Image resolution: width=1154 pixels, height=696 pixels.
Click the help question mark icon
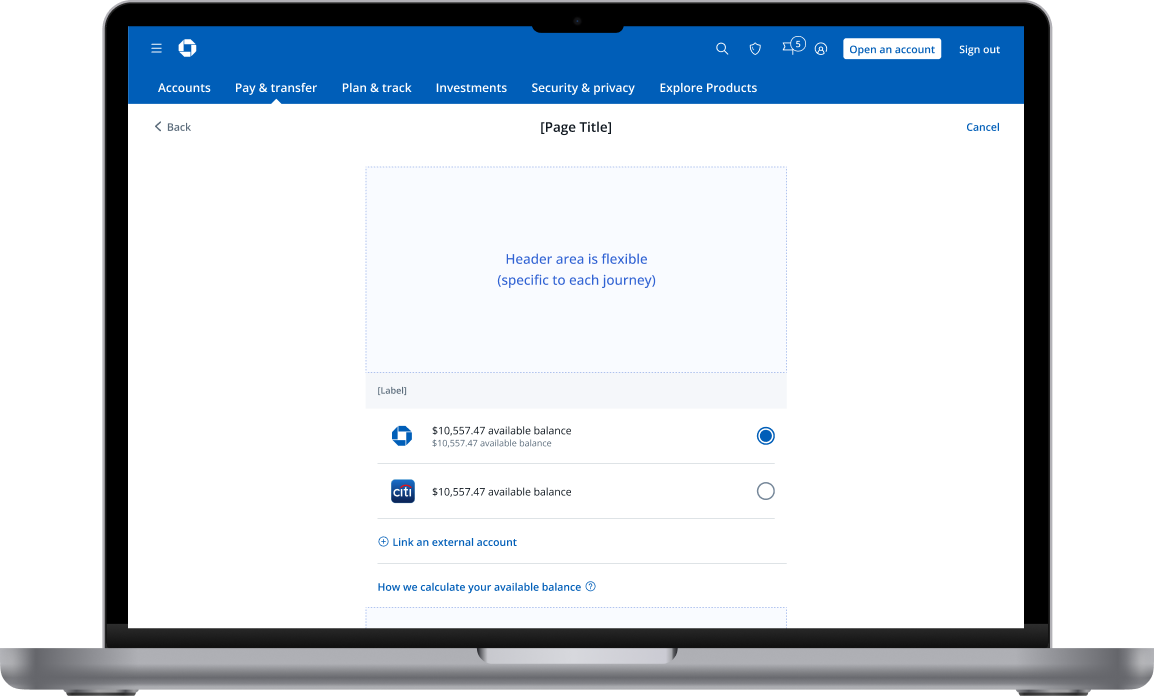[x=590, y=586]
